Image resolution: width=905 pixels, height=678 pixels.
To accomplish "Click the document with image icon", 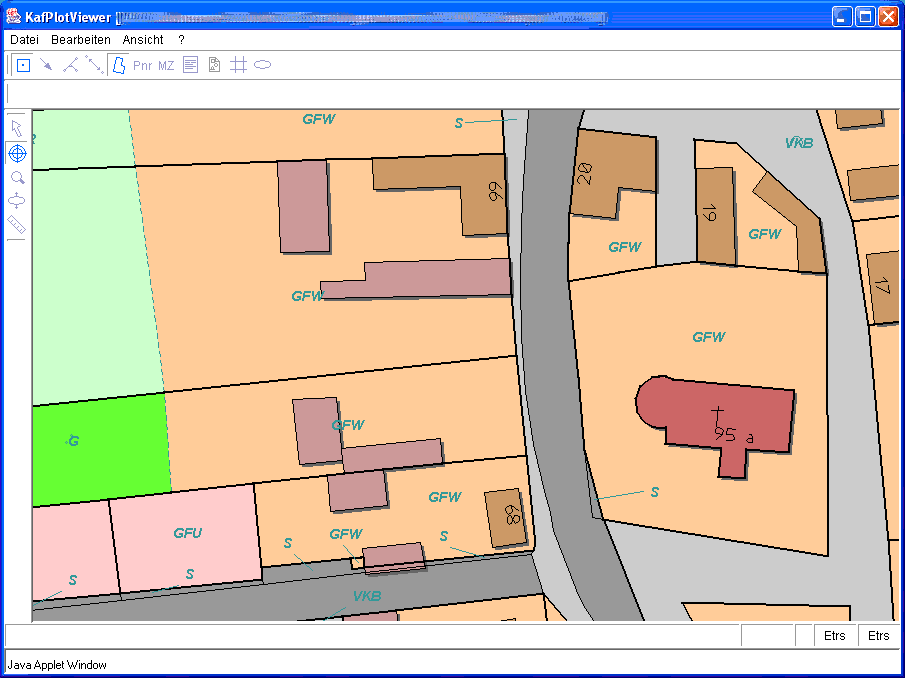I will point(214,65).
